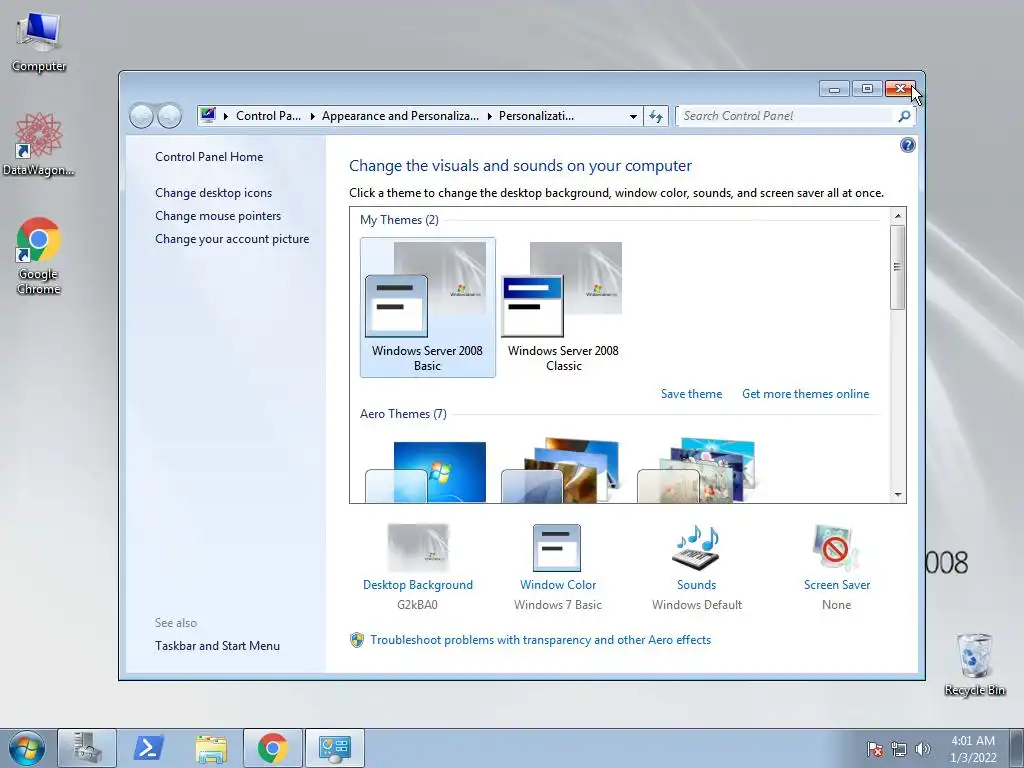The height and width of the screenshot is (768, 1024).
Task: Click the Control Panel taskbar button
Action: tap(334, 748)
